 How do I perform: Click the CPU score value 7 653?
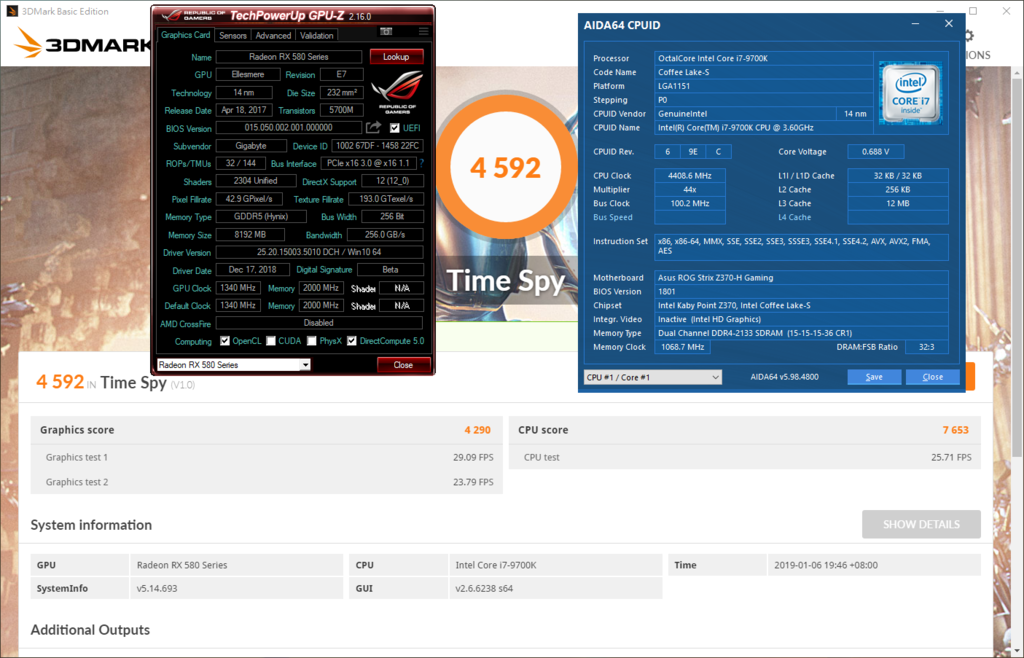pyautogui.click(x=955, y=430)
